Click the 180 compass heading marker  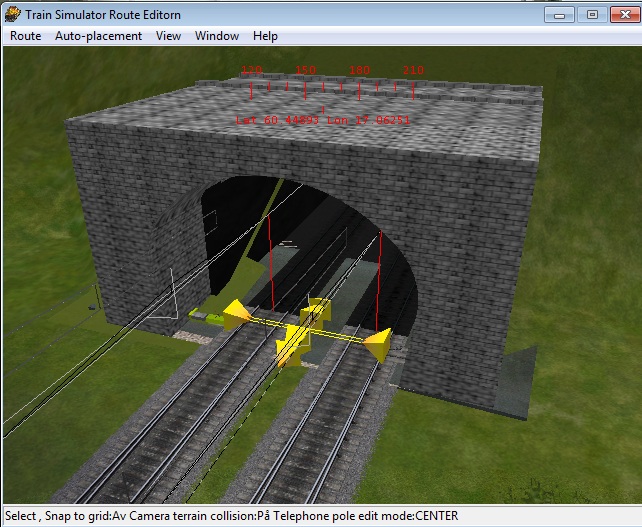tap(359, 70)
